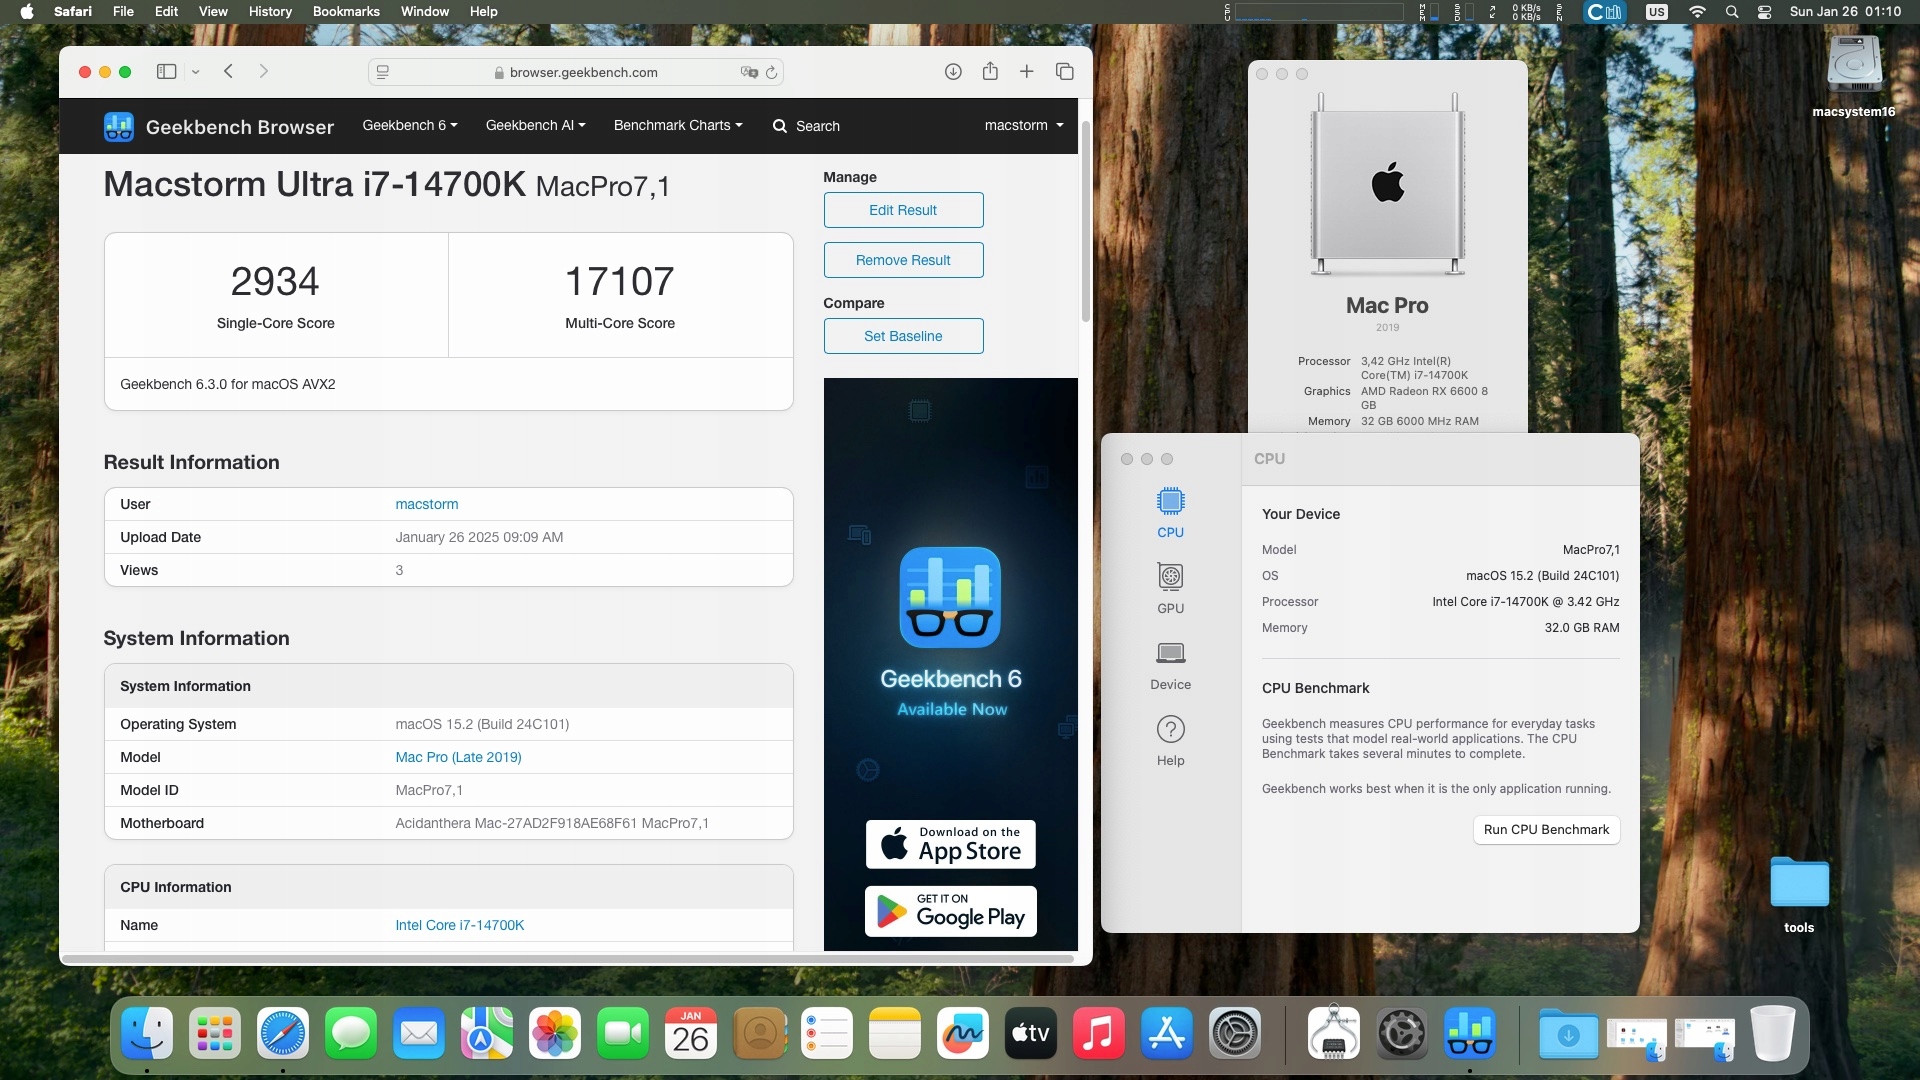Open the Device section in Geekbench
The width and height of the screenshot is (1920, 1080).
pos(1170,664)
